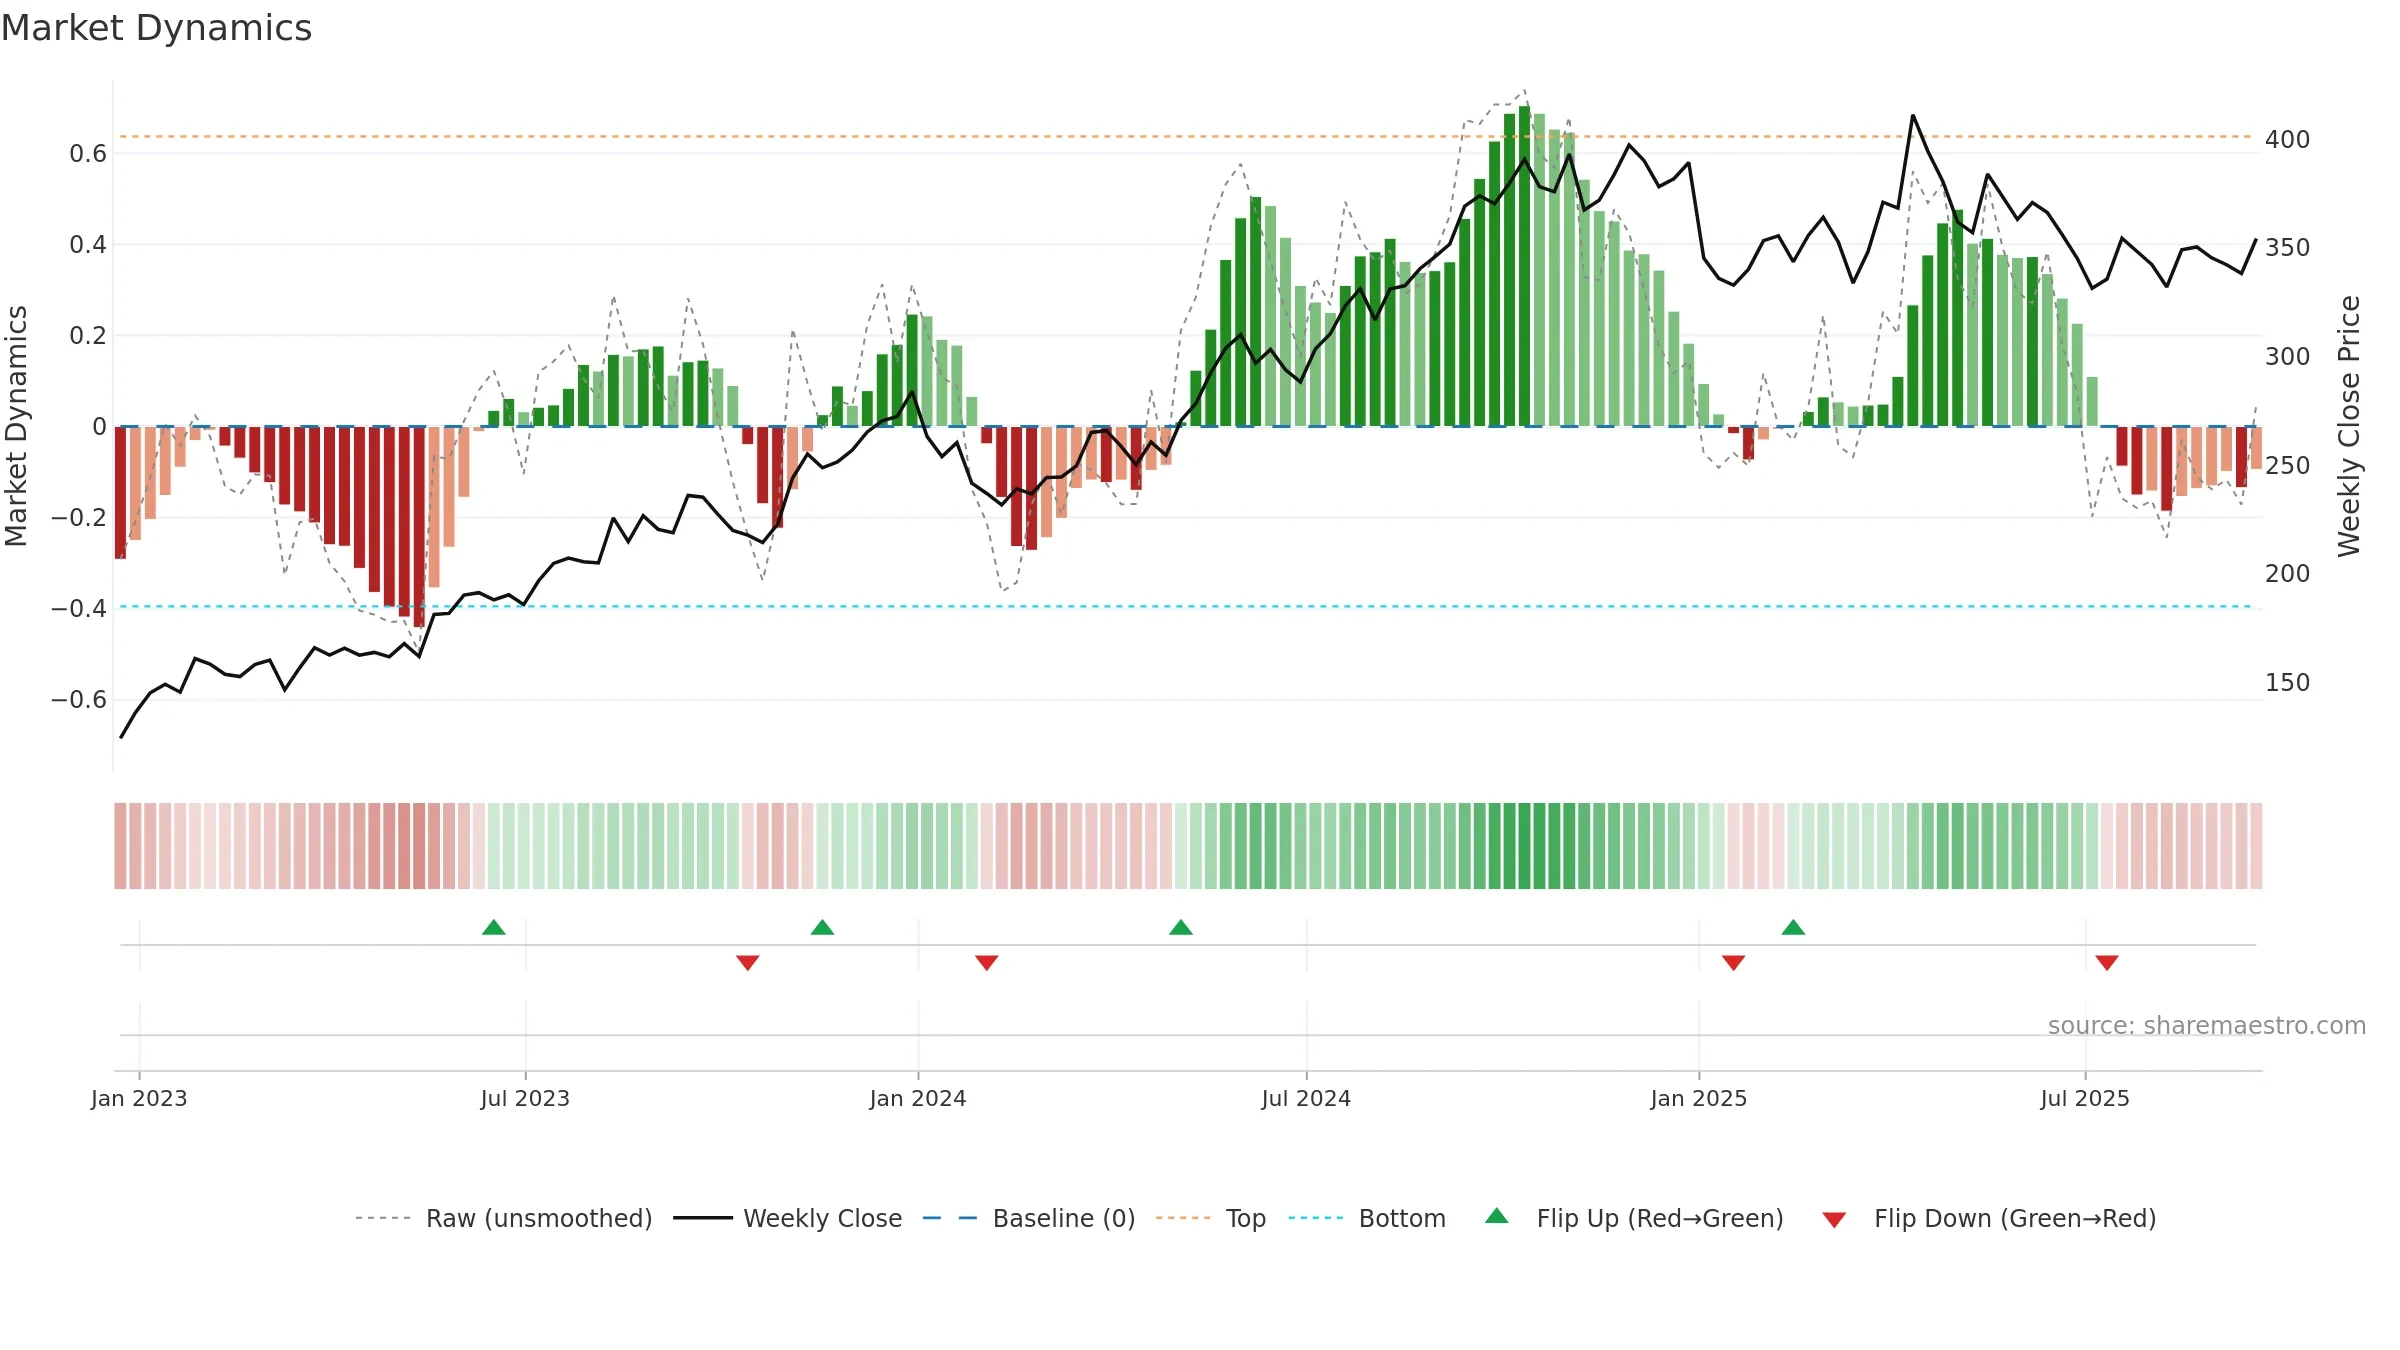
Task: Click the 0.2 left axis tick label
Action: coord(88,335)
